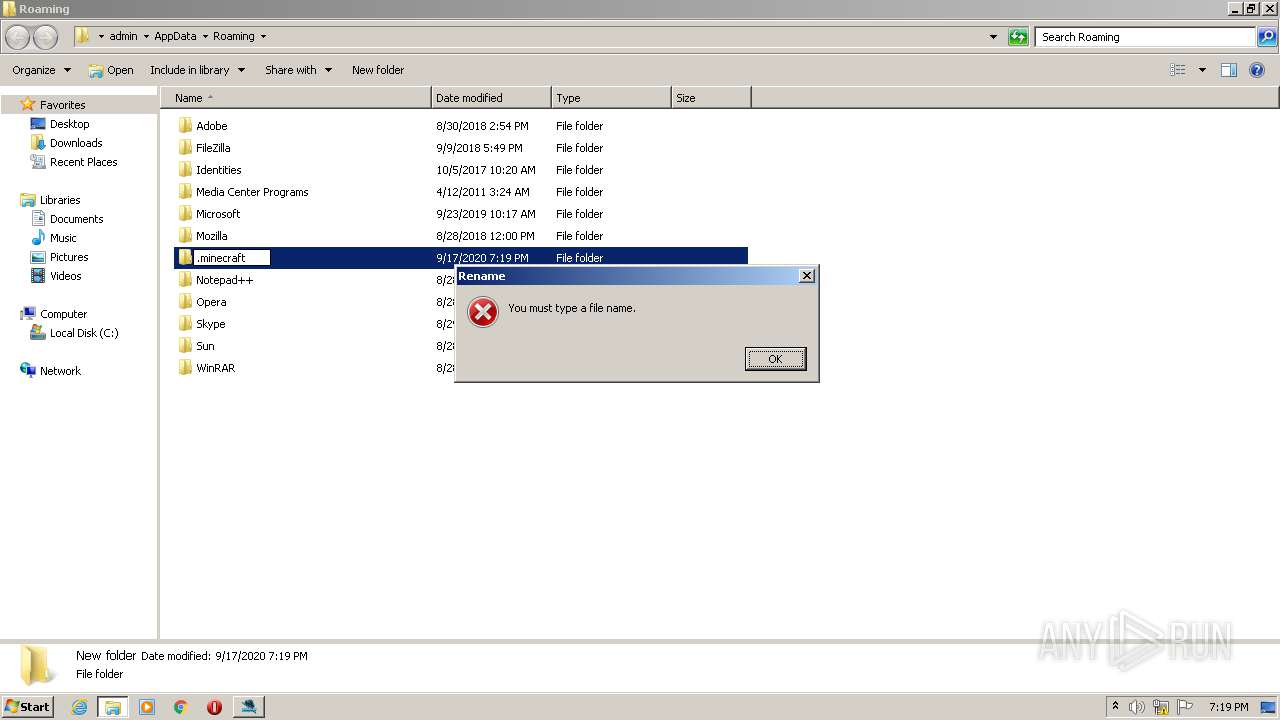Open the Organize menu
This screenshot has width=1280, height=720.
pyautogui.click(x=42, y=70)
